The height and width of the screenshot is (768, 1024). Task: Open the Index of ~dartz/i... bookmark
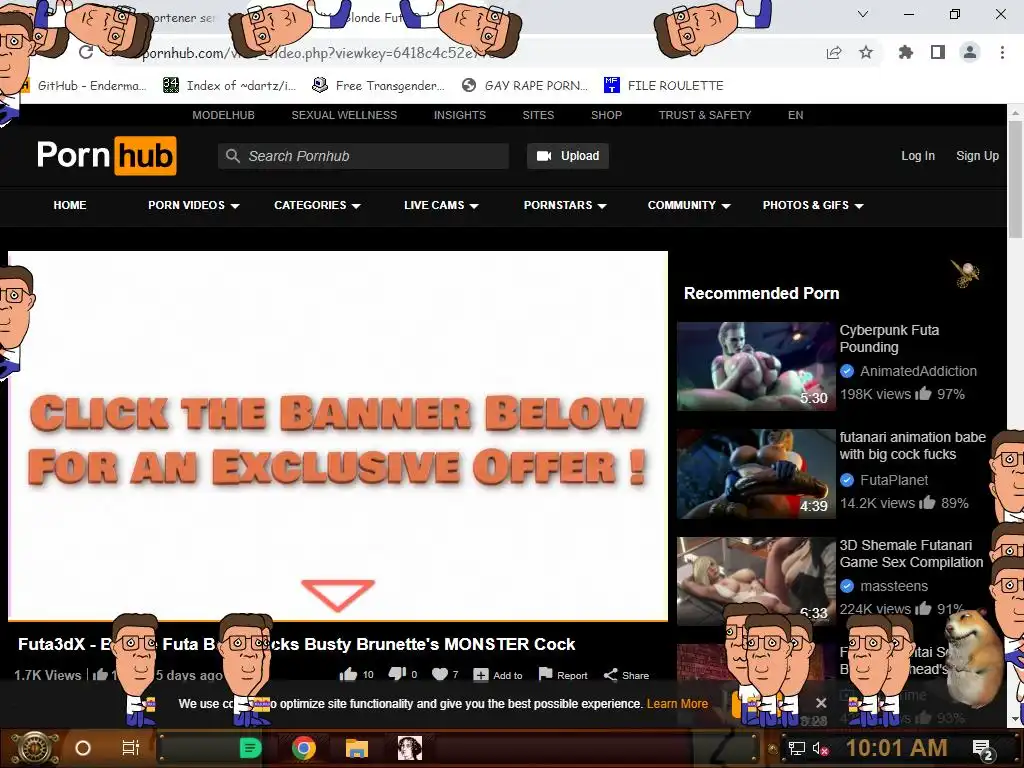click(230, 86)
